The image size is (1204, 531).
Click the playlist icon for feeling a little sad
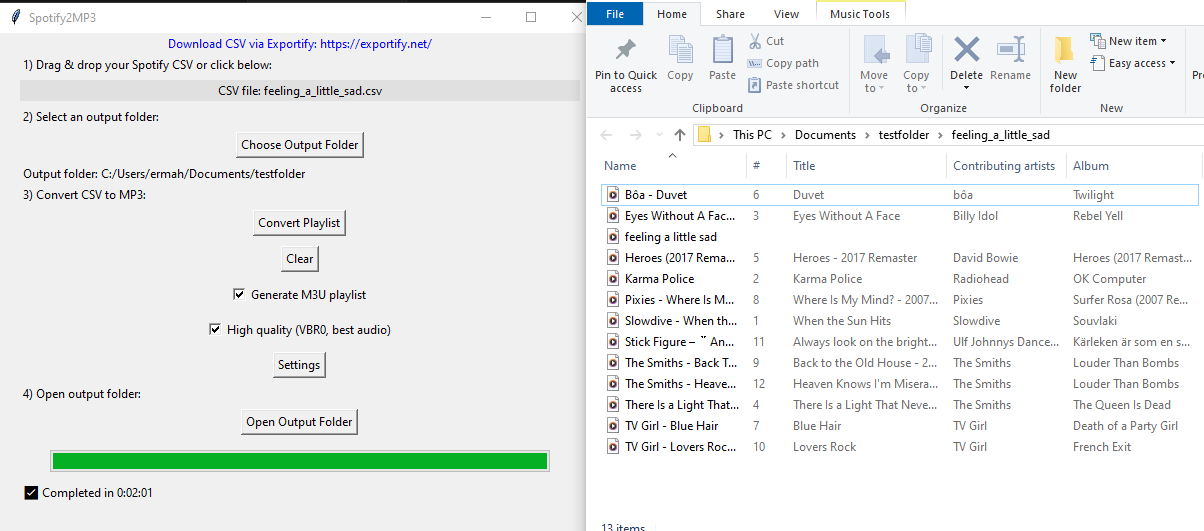point(614,237)
